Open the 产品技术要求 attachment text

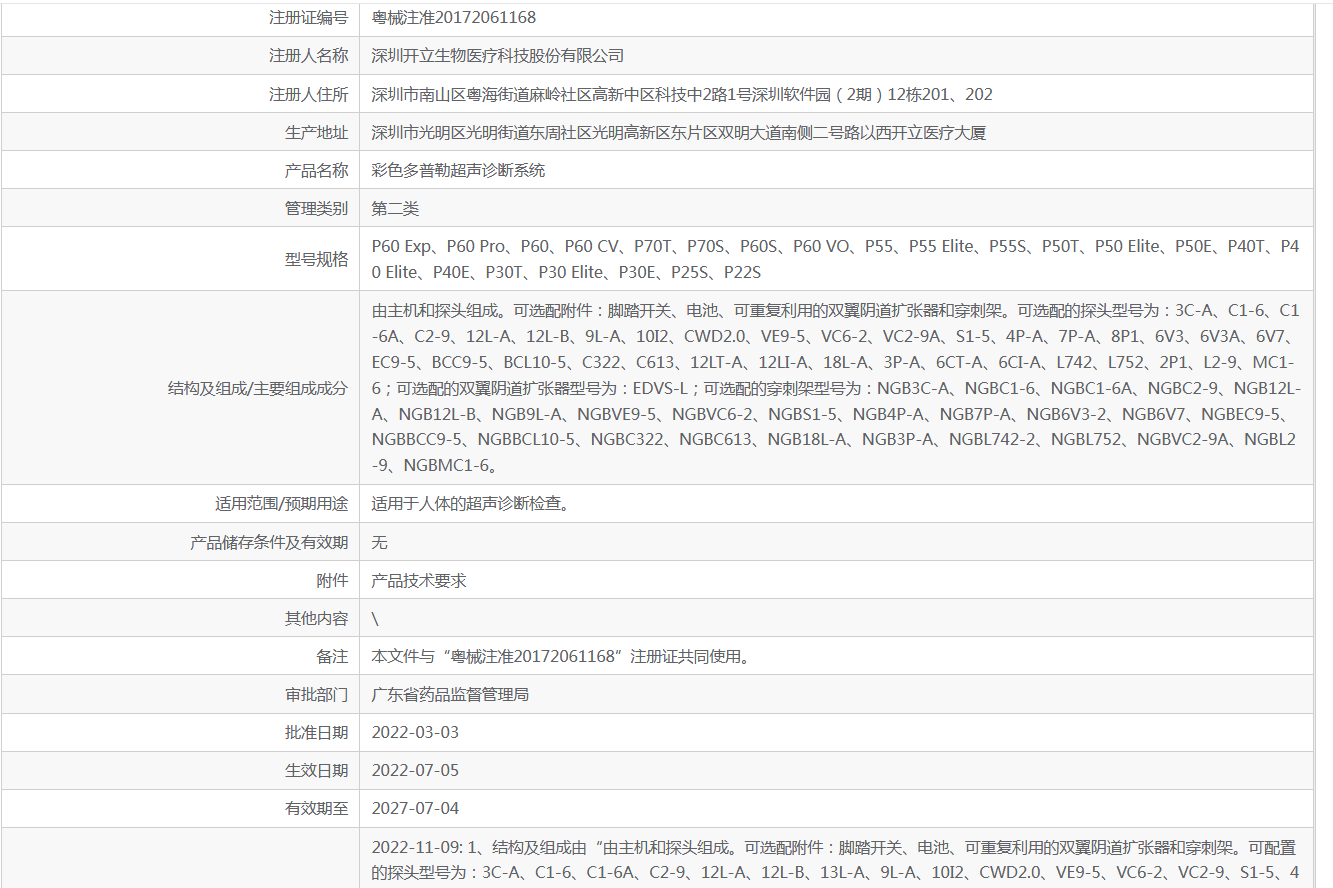(418, 580)
